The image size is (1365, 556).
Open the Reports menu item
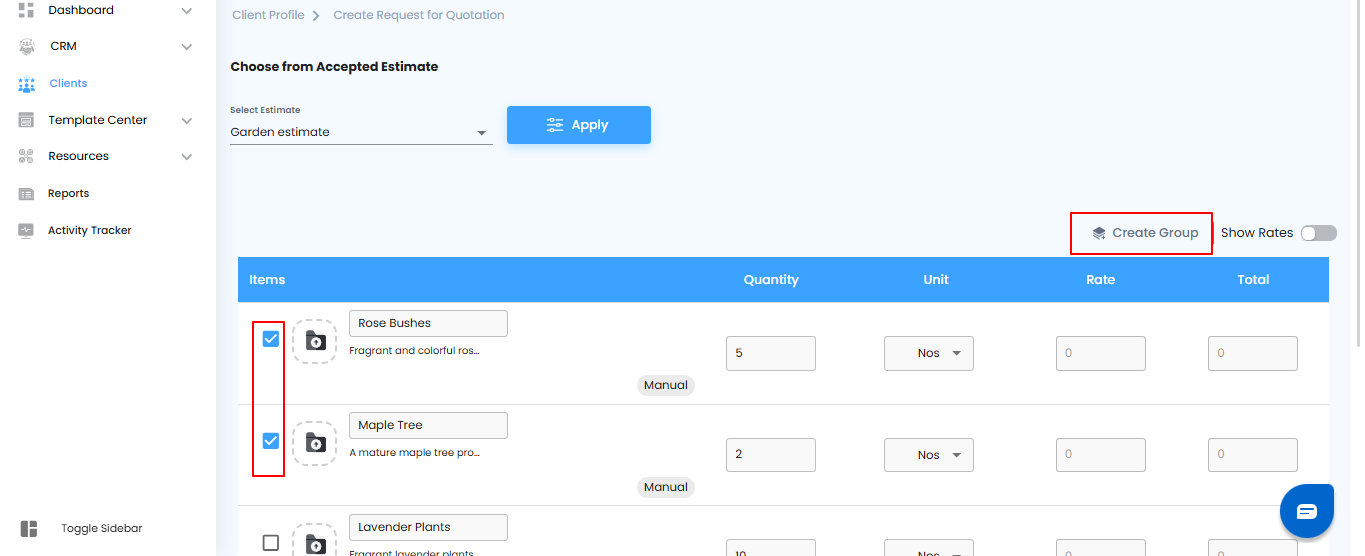click(x=68, y=194)
